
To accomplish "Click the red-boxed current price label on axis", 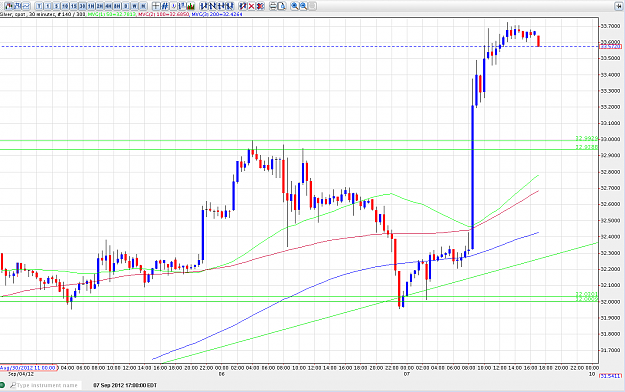I will click(611, 47).
